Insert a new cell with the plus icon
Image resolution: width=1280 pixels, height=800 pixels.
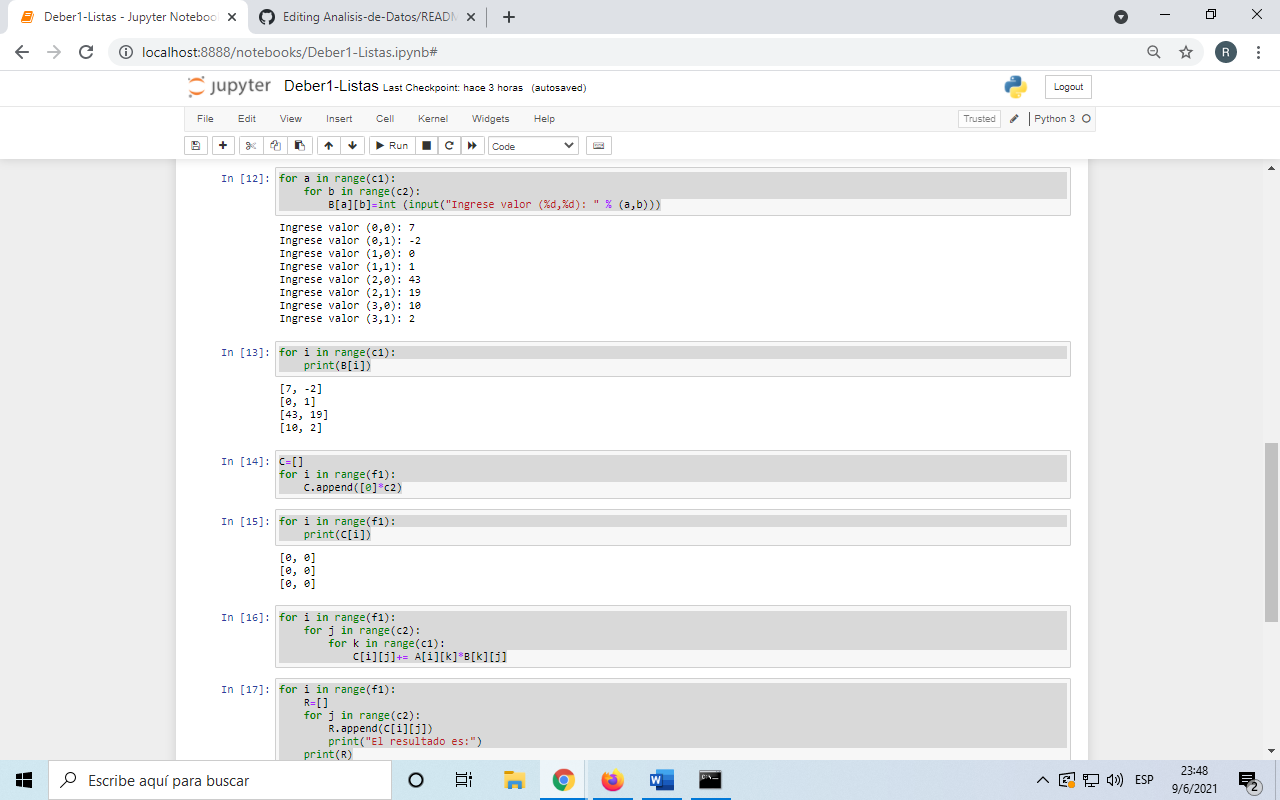pyautogui.click(x=222, y=145)
